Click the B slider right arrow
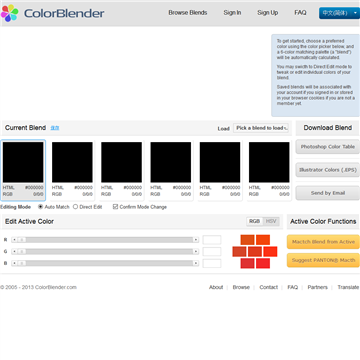This screenshot has height=360, width=360. pos(196,263)
